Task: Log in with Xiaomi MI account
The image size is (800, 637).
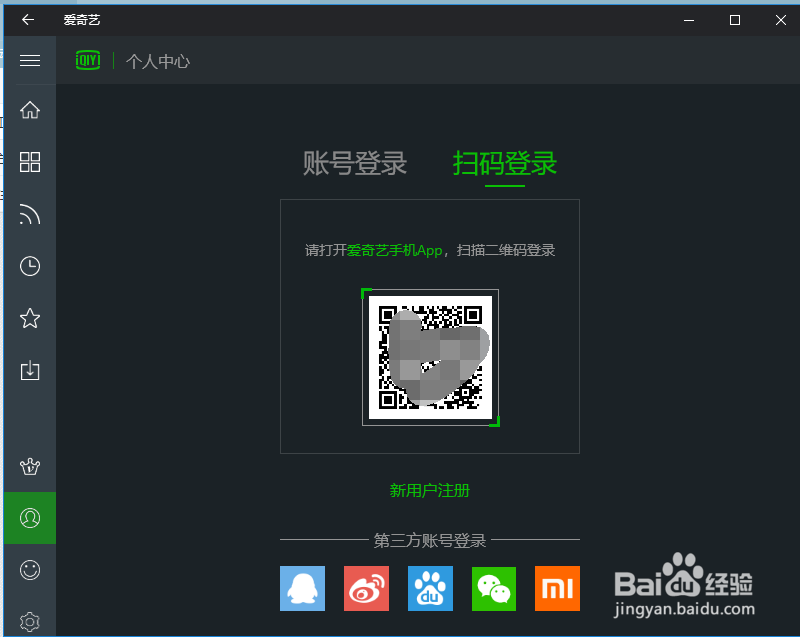Action: pos(557,588)
